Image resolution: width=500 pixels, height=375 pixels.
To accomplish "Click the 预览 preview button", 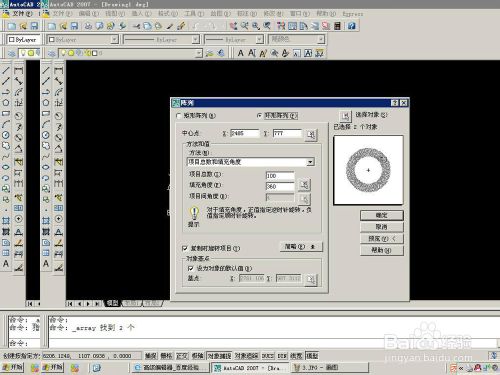I will tap(382, 239).
